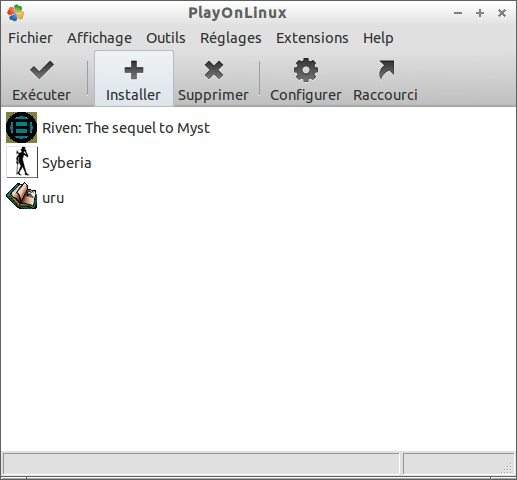Maximize the PlayOnLinux window
Screen dimensions: 517x480
(480, 13)
